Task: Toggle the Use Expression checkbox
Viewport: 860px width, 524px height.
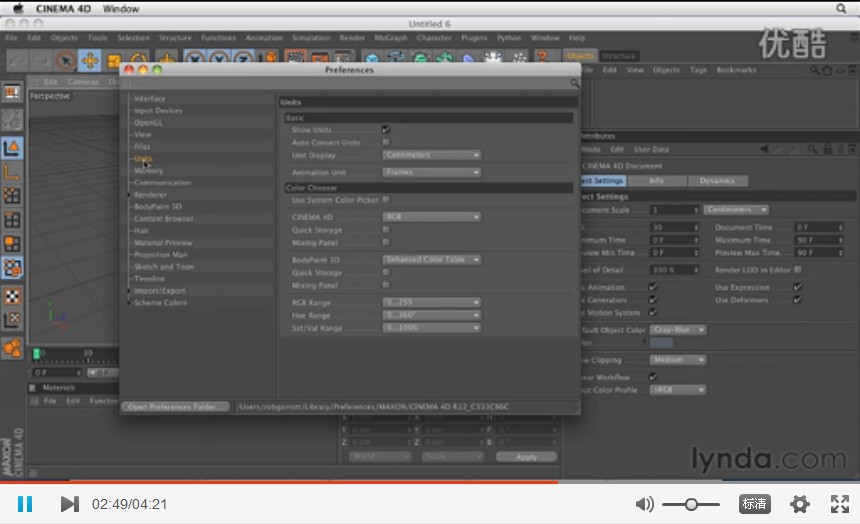Action: [797, 287]
